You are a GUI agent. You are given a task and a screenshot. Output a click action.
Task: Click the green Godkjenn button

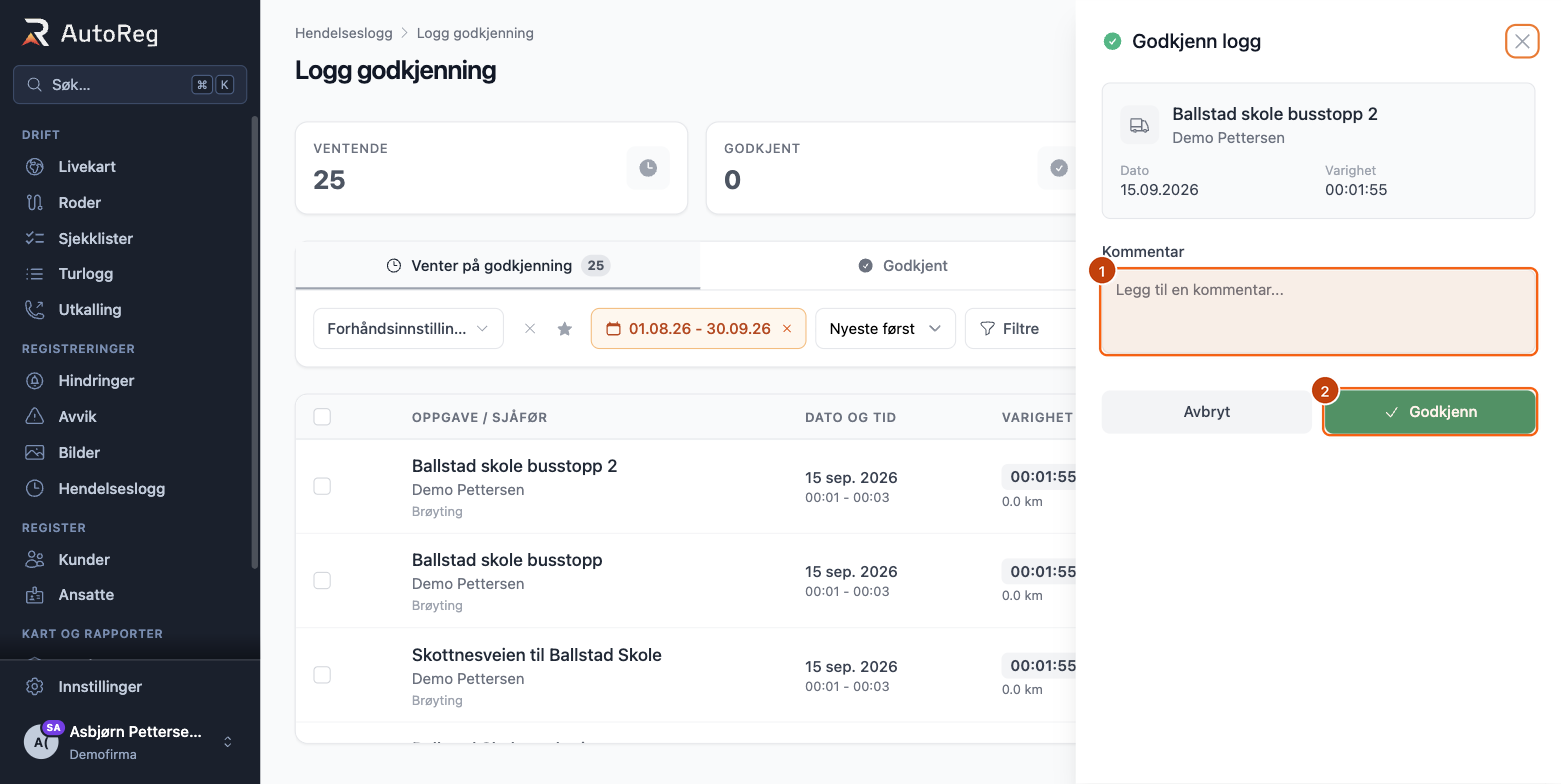(1430, 412)
